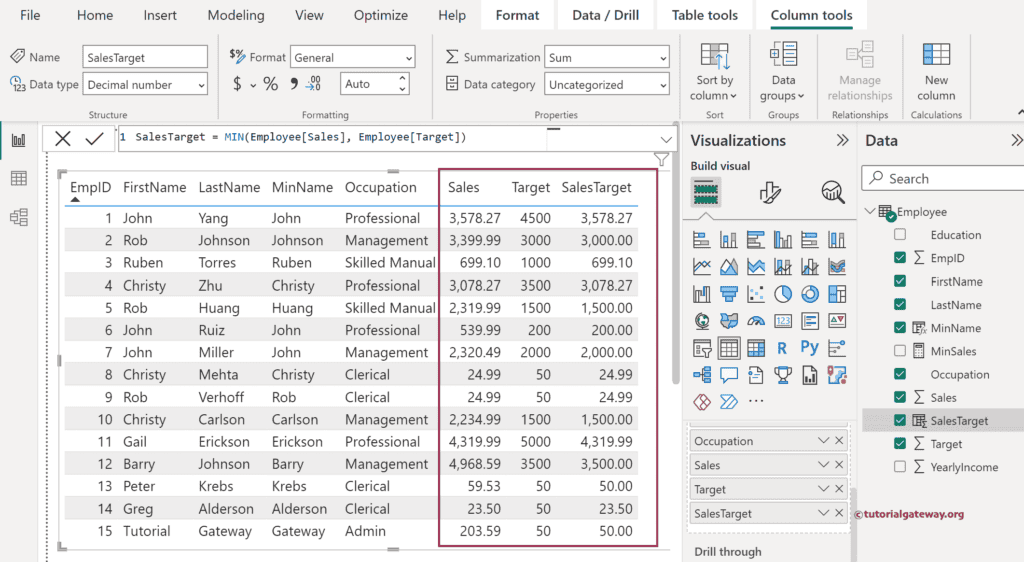Choose the Ribbon chart visual
The image size is (1024, 562).
[x=837, y=266]
